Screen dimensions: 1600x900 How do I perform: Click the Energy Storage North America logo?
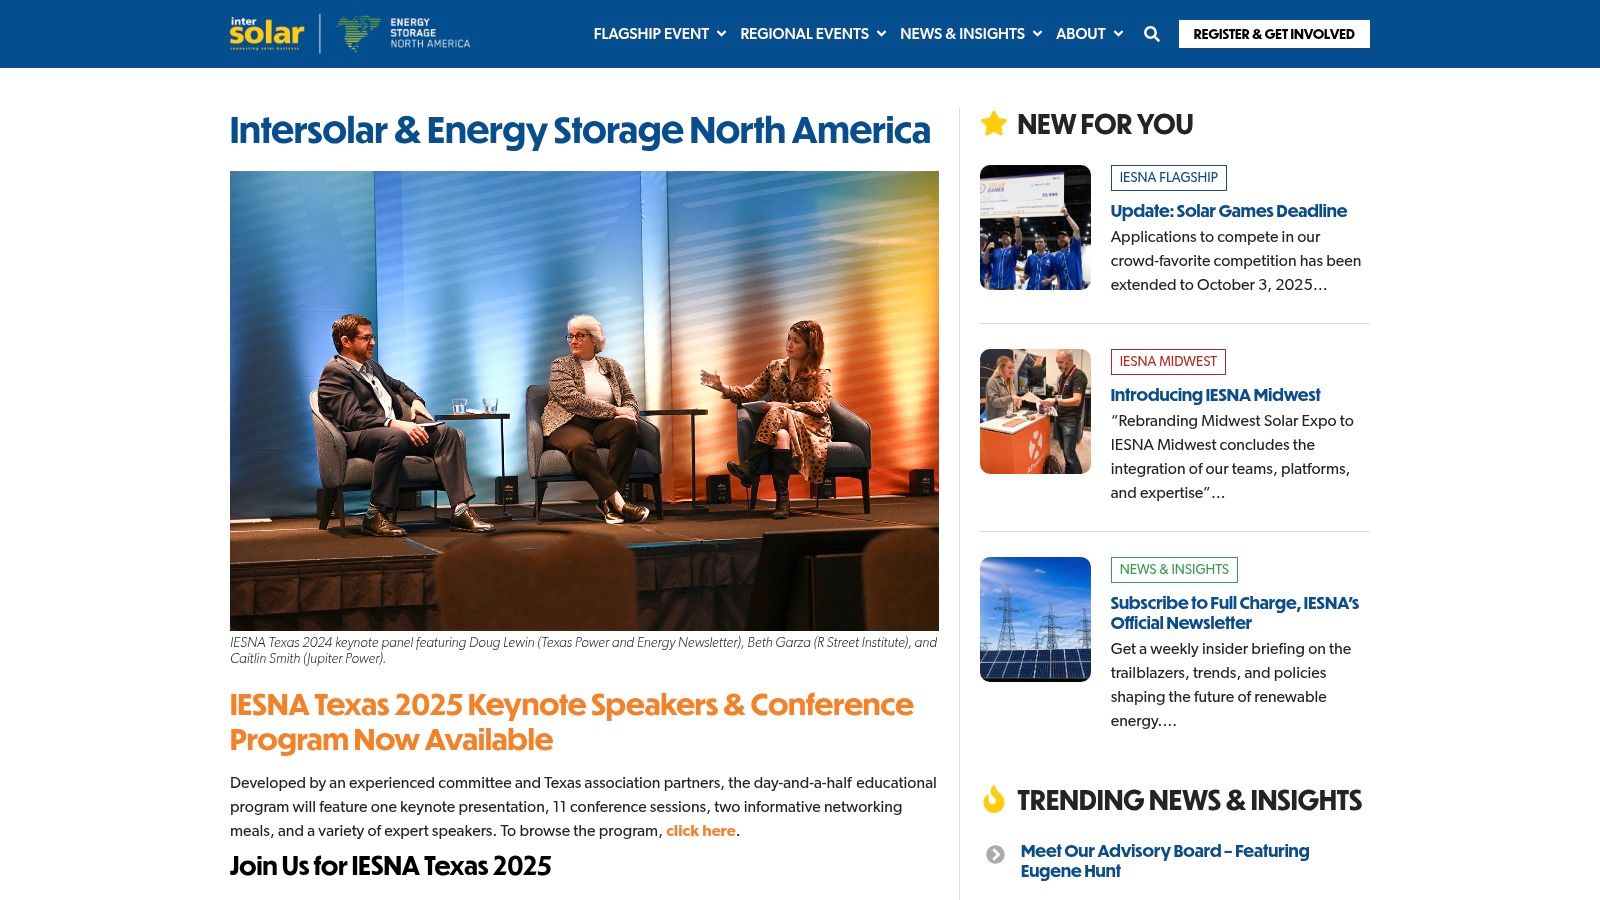pos(404,33)
